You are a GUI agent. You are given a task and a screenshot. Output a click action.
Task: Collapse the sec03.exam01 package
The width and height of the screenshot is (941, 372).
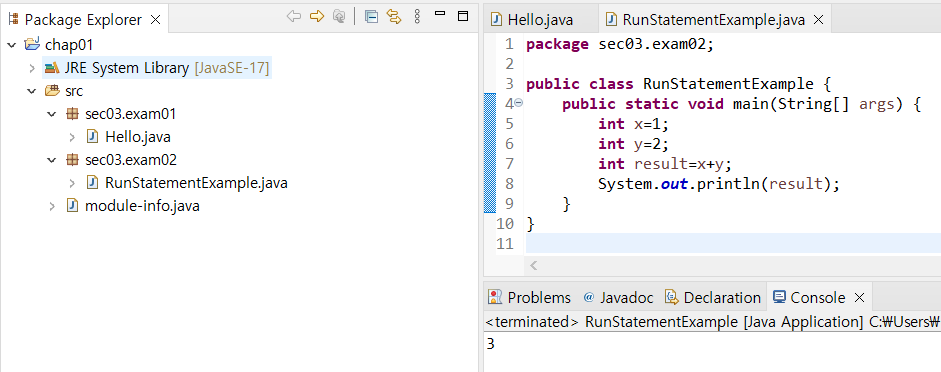pos(52,114)
